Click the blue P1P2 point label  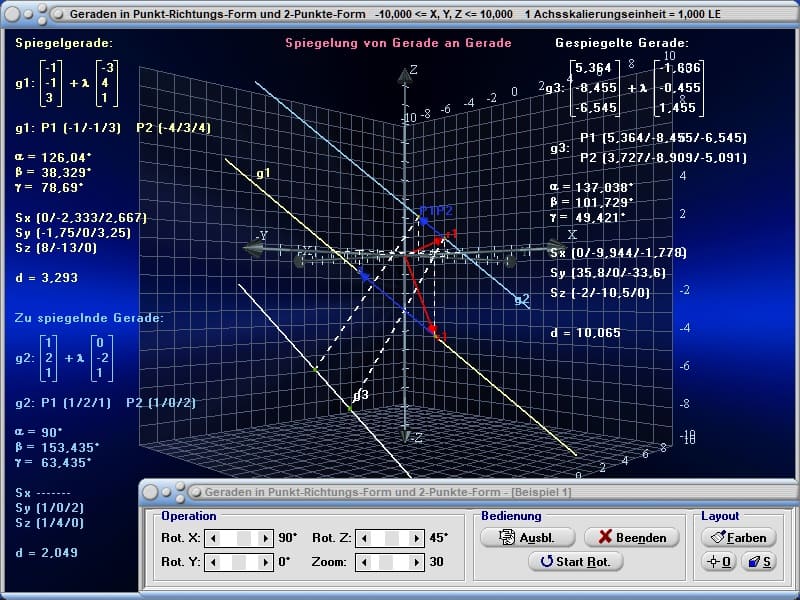pos(436,210)
